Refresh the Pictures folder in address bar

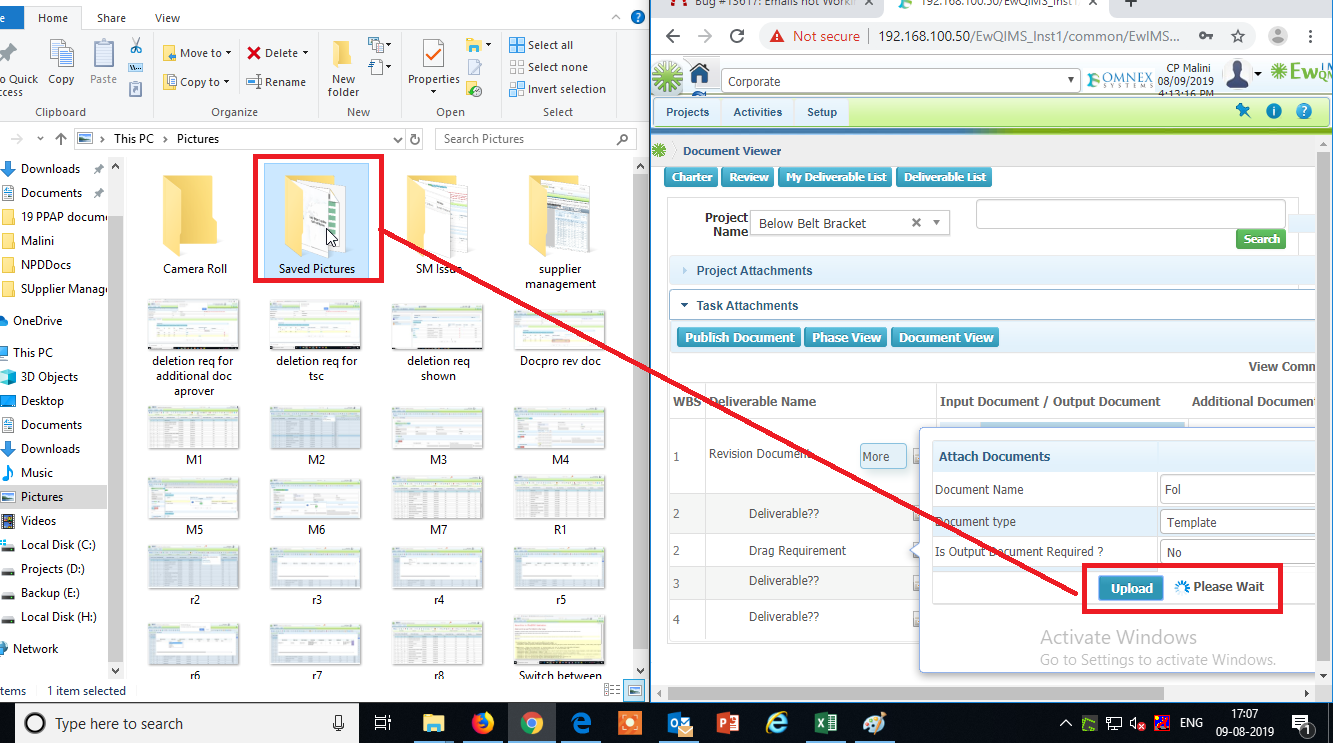pos(415,139)
